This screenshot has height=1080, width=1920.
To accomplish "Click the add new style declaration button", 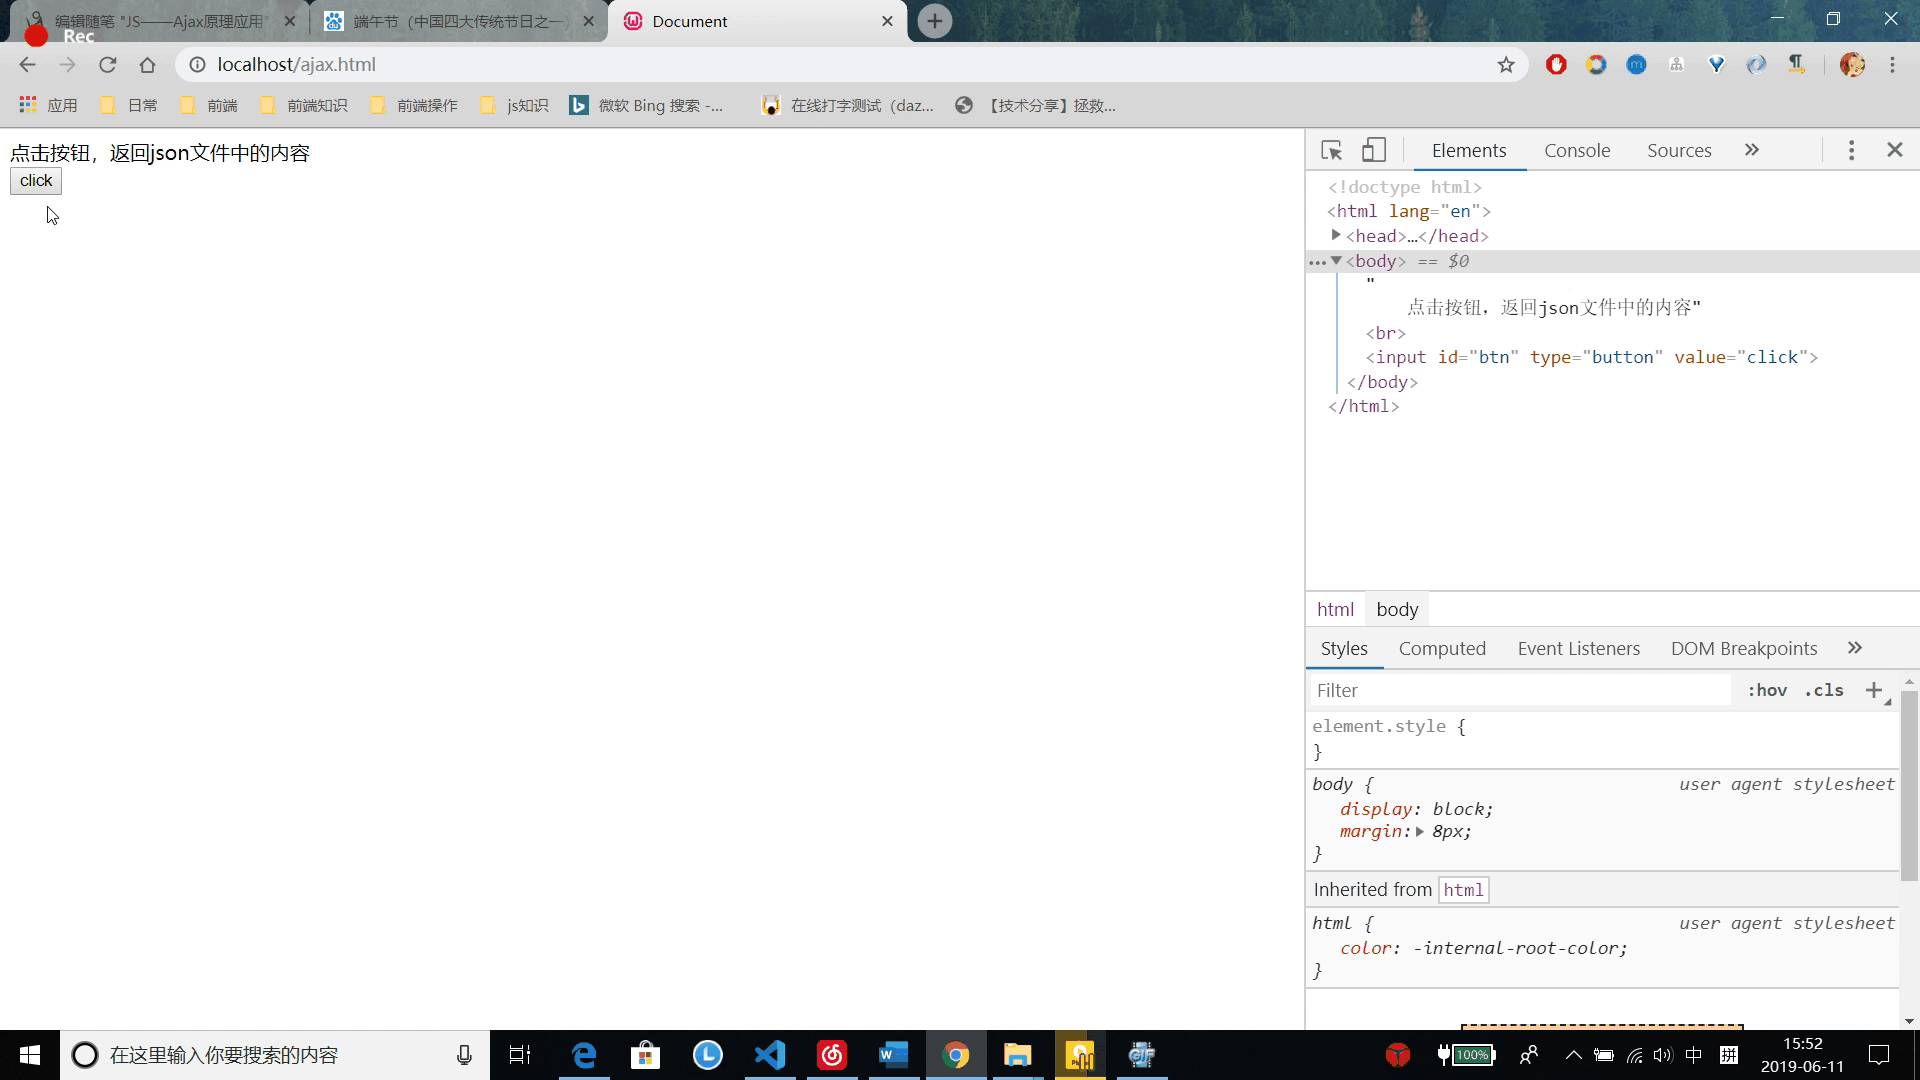I will pos(1873,690).
